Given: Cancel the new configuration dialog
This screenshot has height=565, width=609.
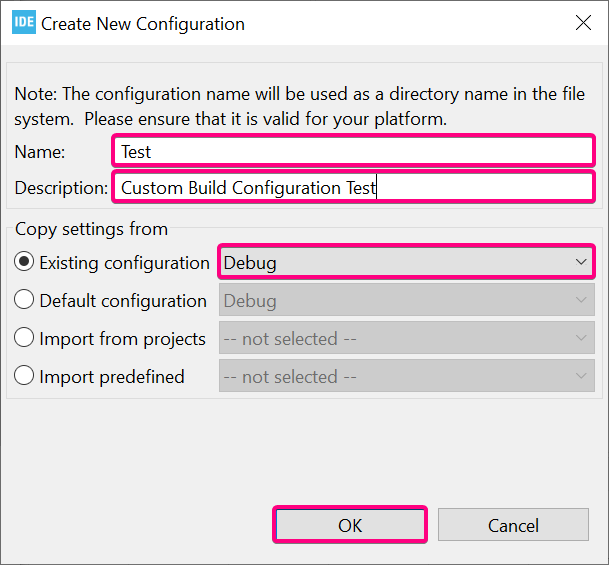Looking at the screenshot, I should click(513, 525).
